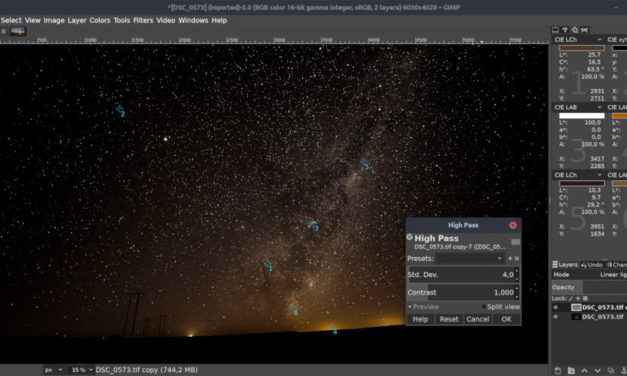Viewport: 627px width, 376px height.
Task: Click Help in the High Pass dialog
Action: click(x=420, y=319)
